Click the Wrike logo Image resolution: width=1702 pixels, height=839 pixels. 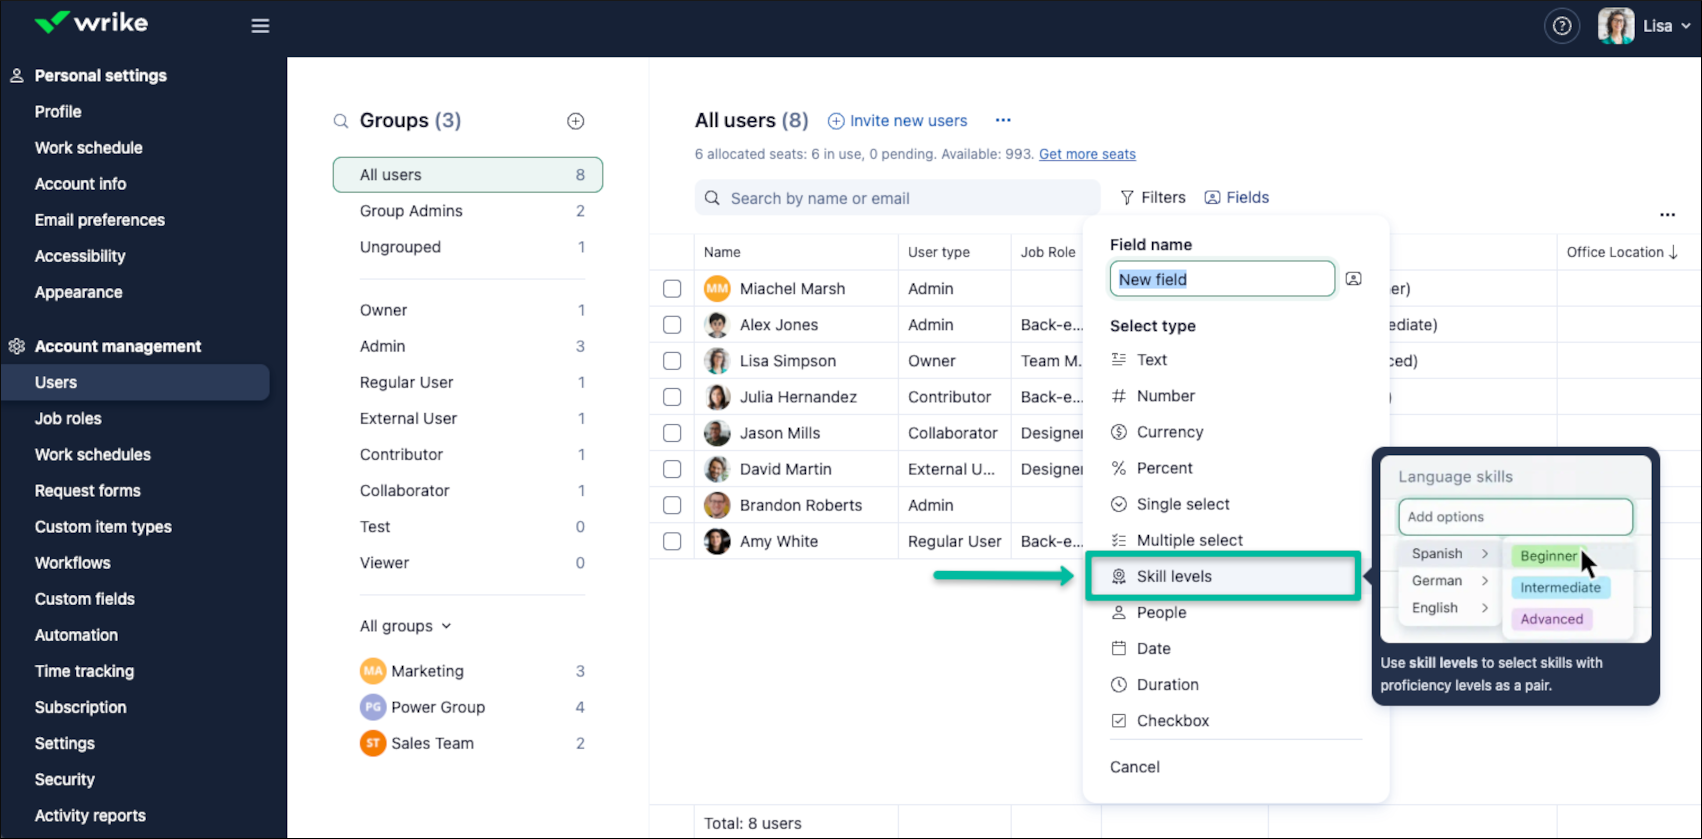(91, 23)
